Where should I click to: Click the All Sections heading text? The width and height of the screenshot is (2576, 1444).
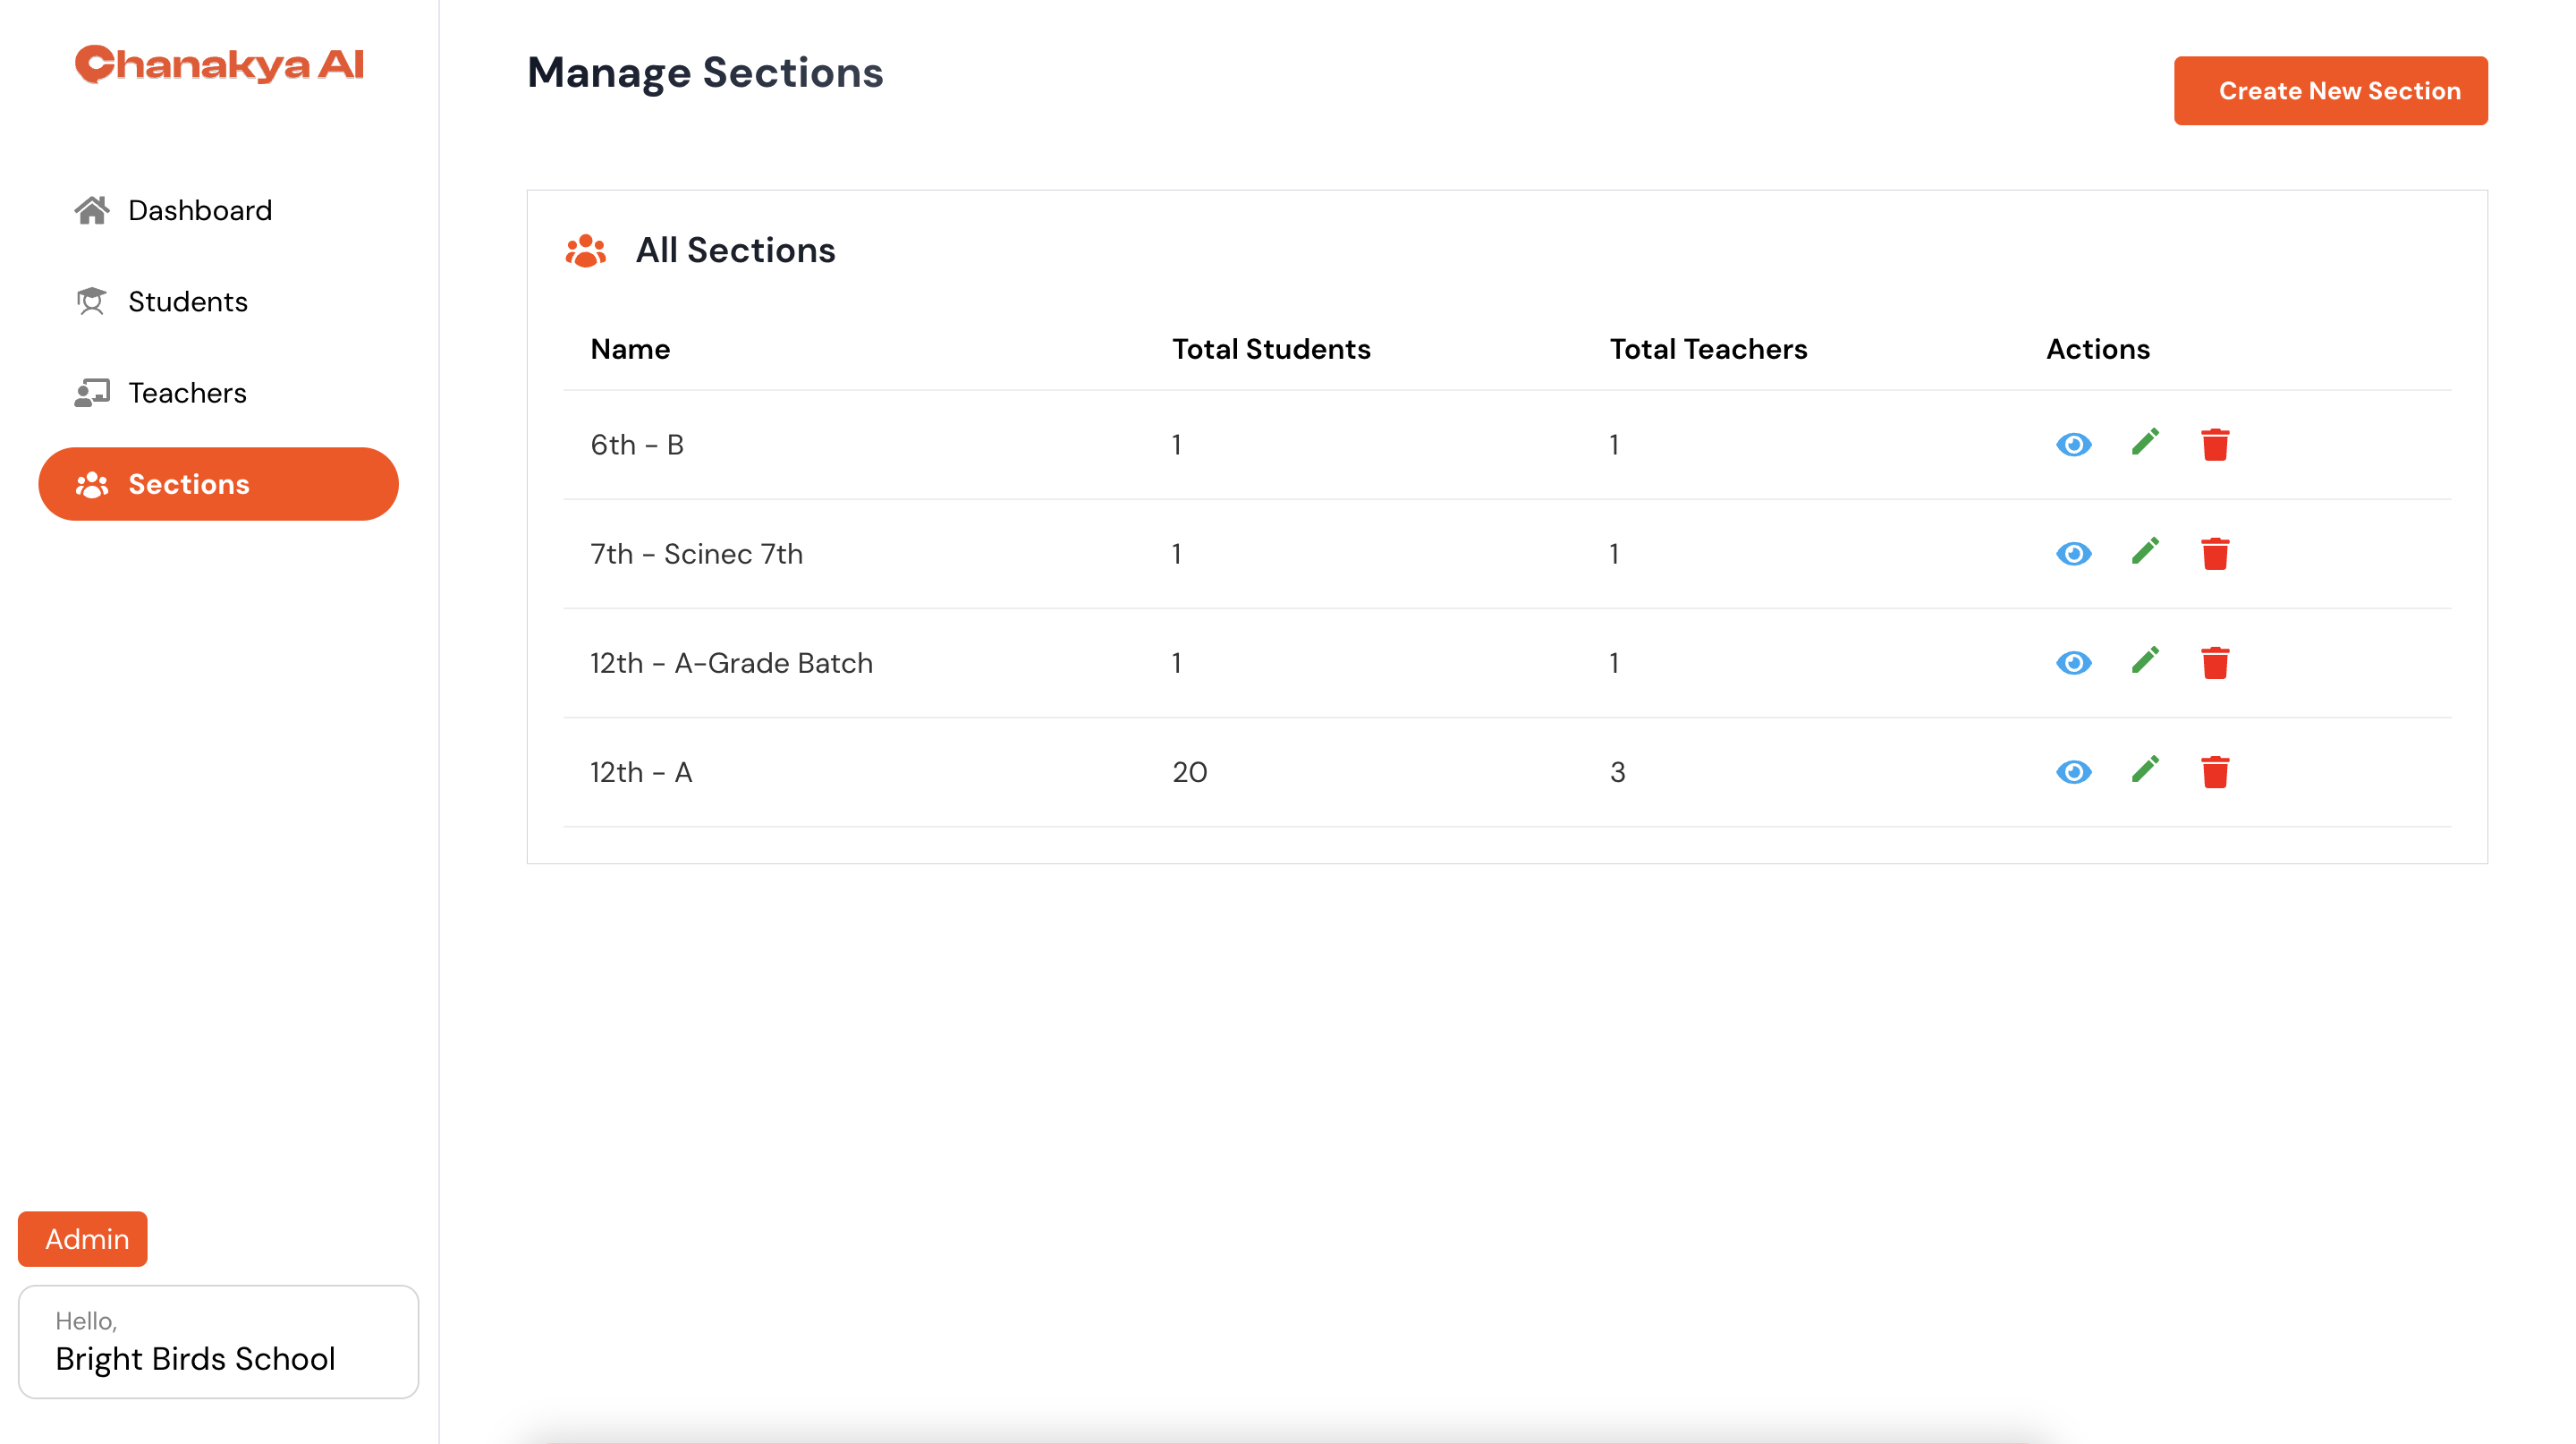pyautogui.click(x=735, y=250)
